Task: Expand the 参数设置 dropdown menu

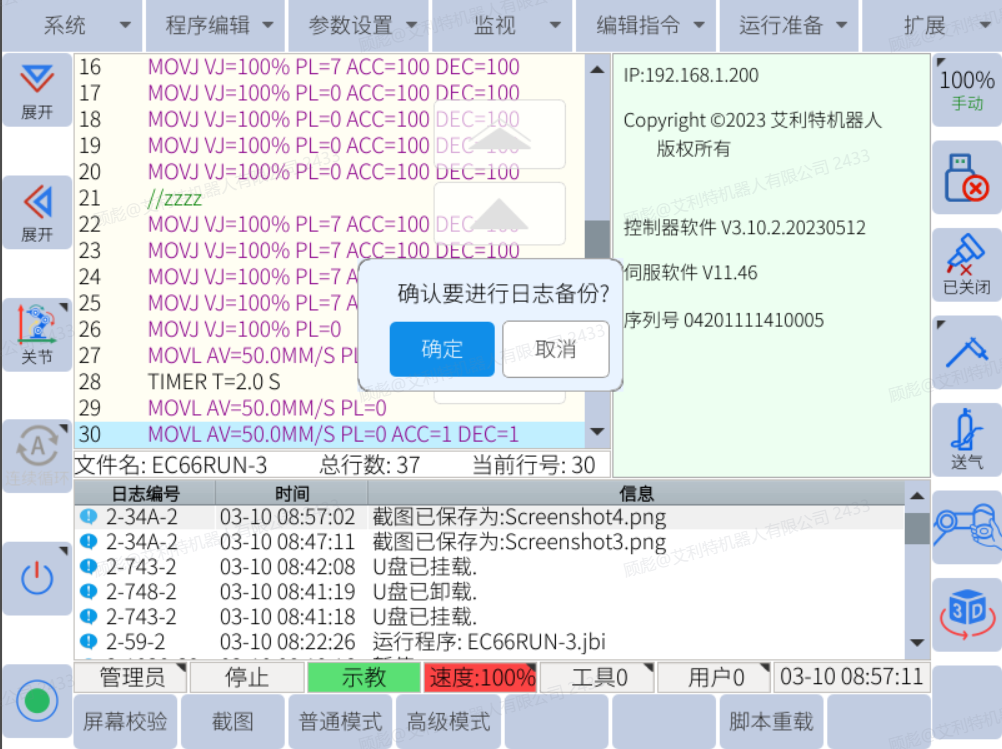Action: [x=360, y=26]
